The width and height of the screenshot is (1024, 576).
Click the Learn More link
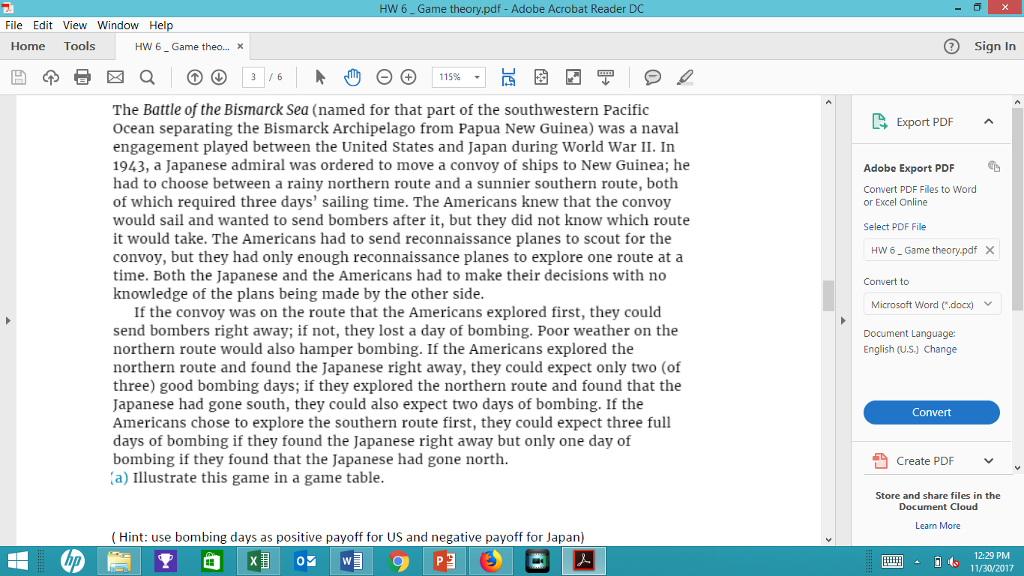tap(937, 525)
